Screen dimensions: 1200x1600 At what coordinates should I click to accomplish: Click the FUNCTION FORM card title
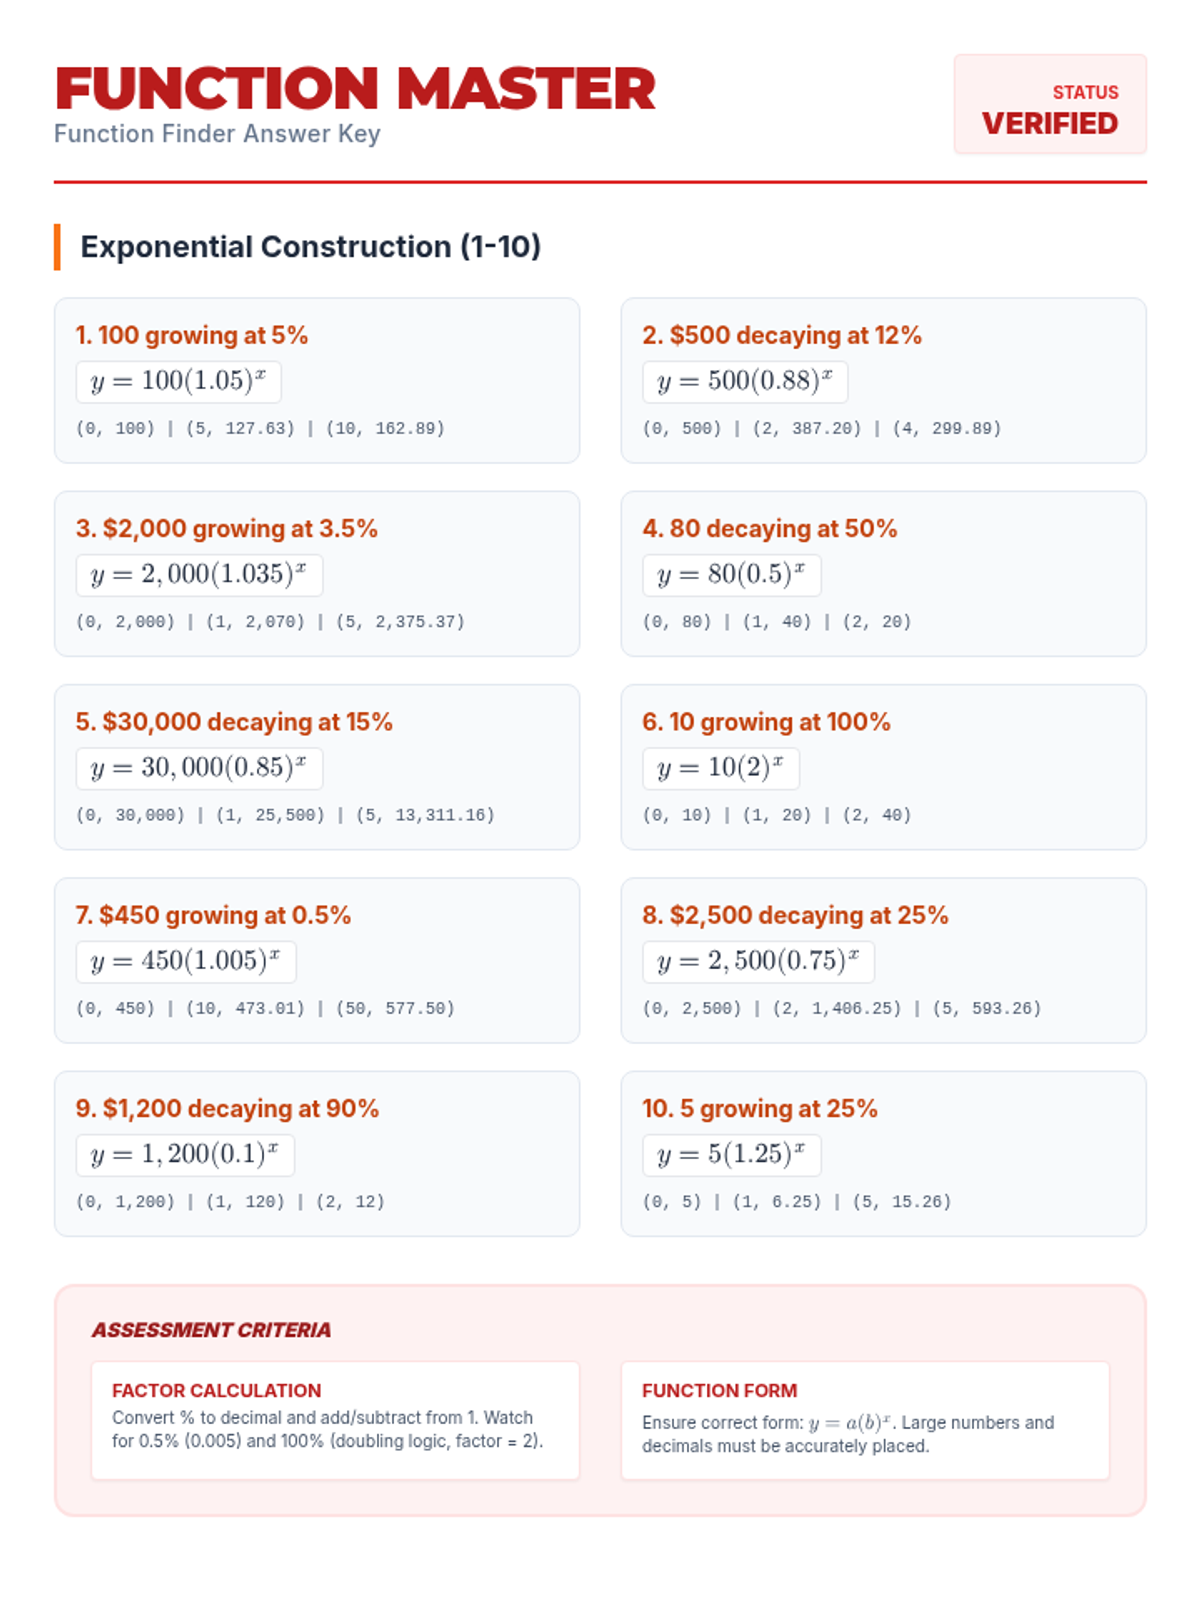[x=719, y=1391]
